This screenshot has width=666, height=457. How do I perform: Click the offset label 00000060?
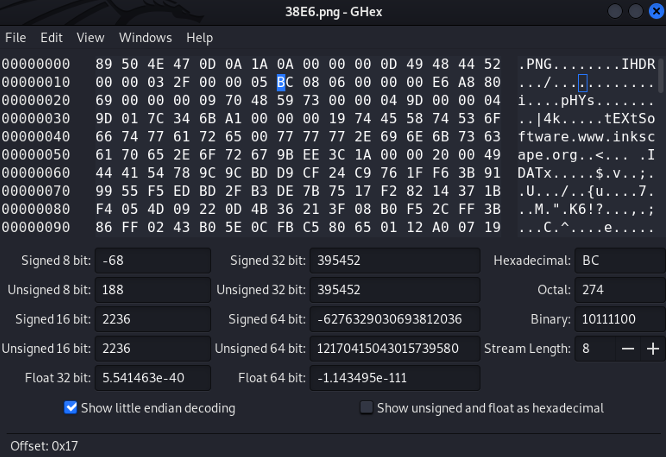pyautogui.click(x=36, y=173)
